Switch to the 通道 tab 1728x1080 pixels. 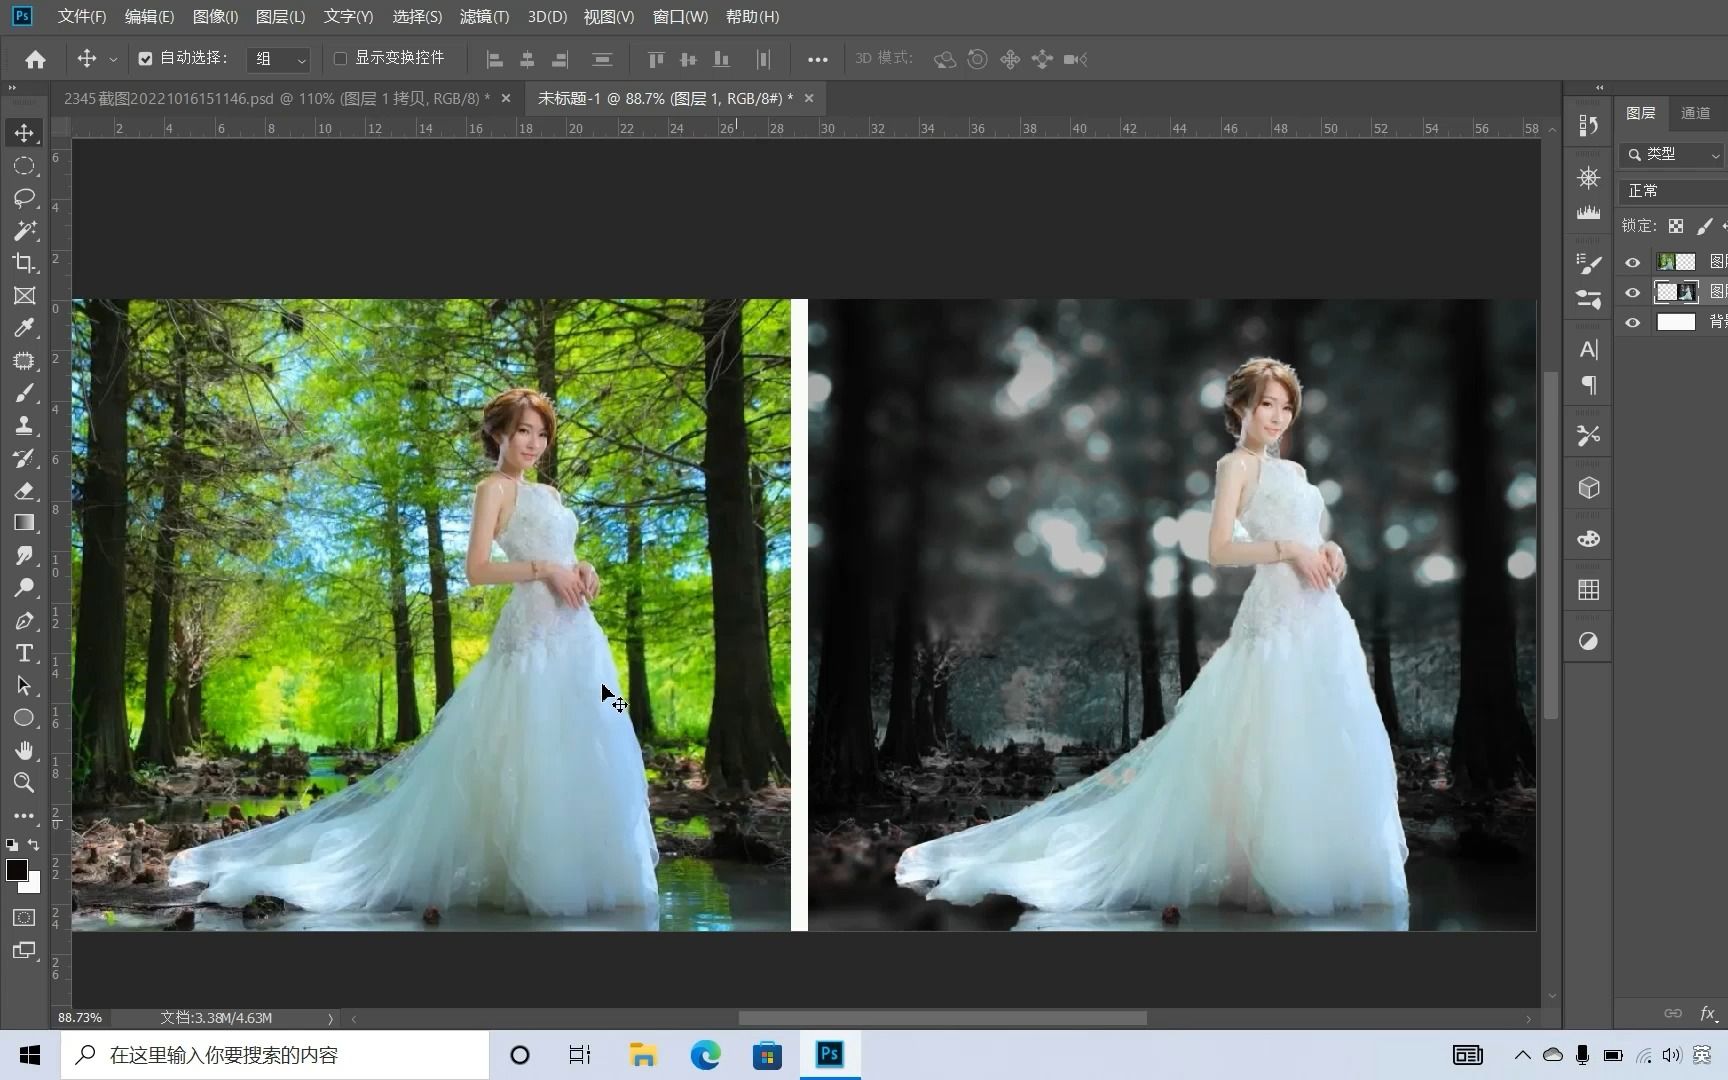(1695, 113)
